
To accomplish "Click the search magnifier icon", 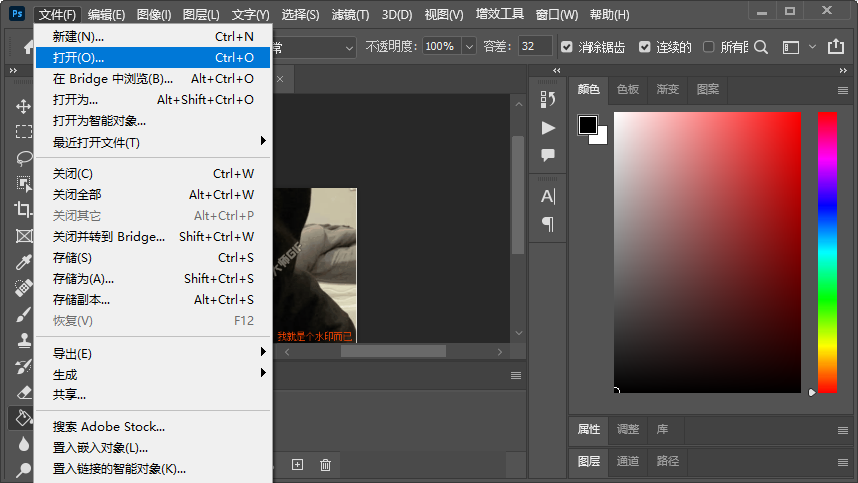I will pos(761,47).
